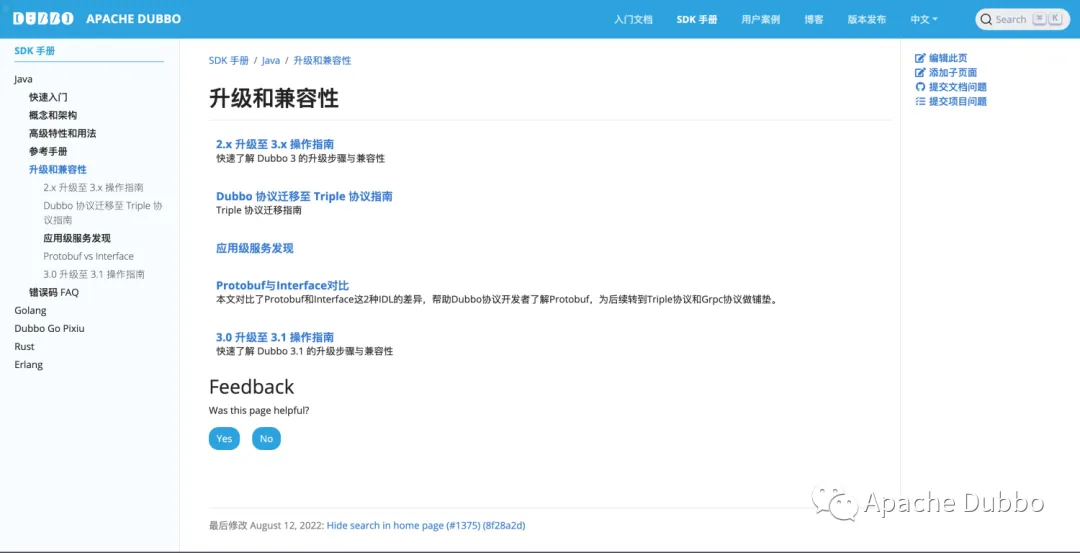Select sidebar item Protobuf vs Interface

pos(88,256)
